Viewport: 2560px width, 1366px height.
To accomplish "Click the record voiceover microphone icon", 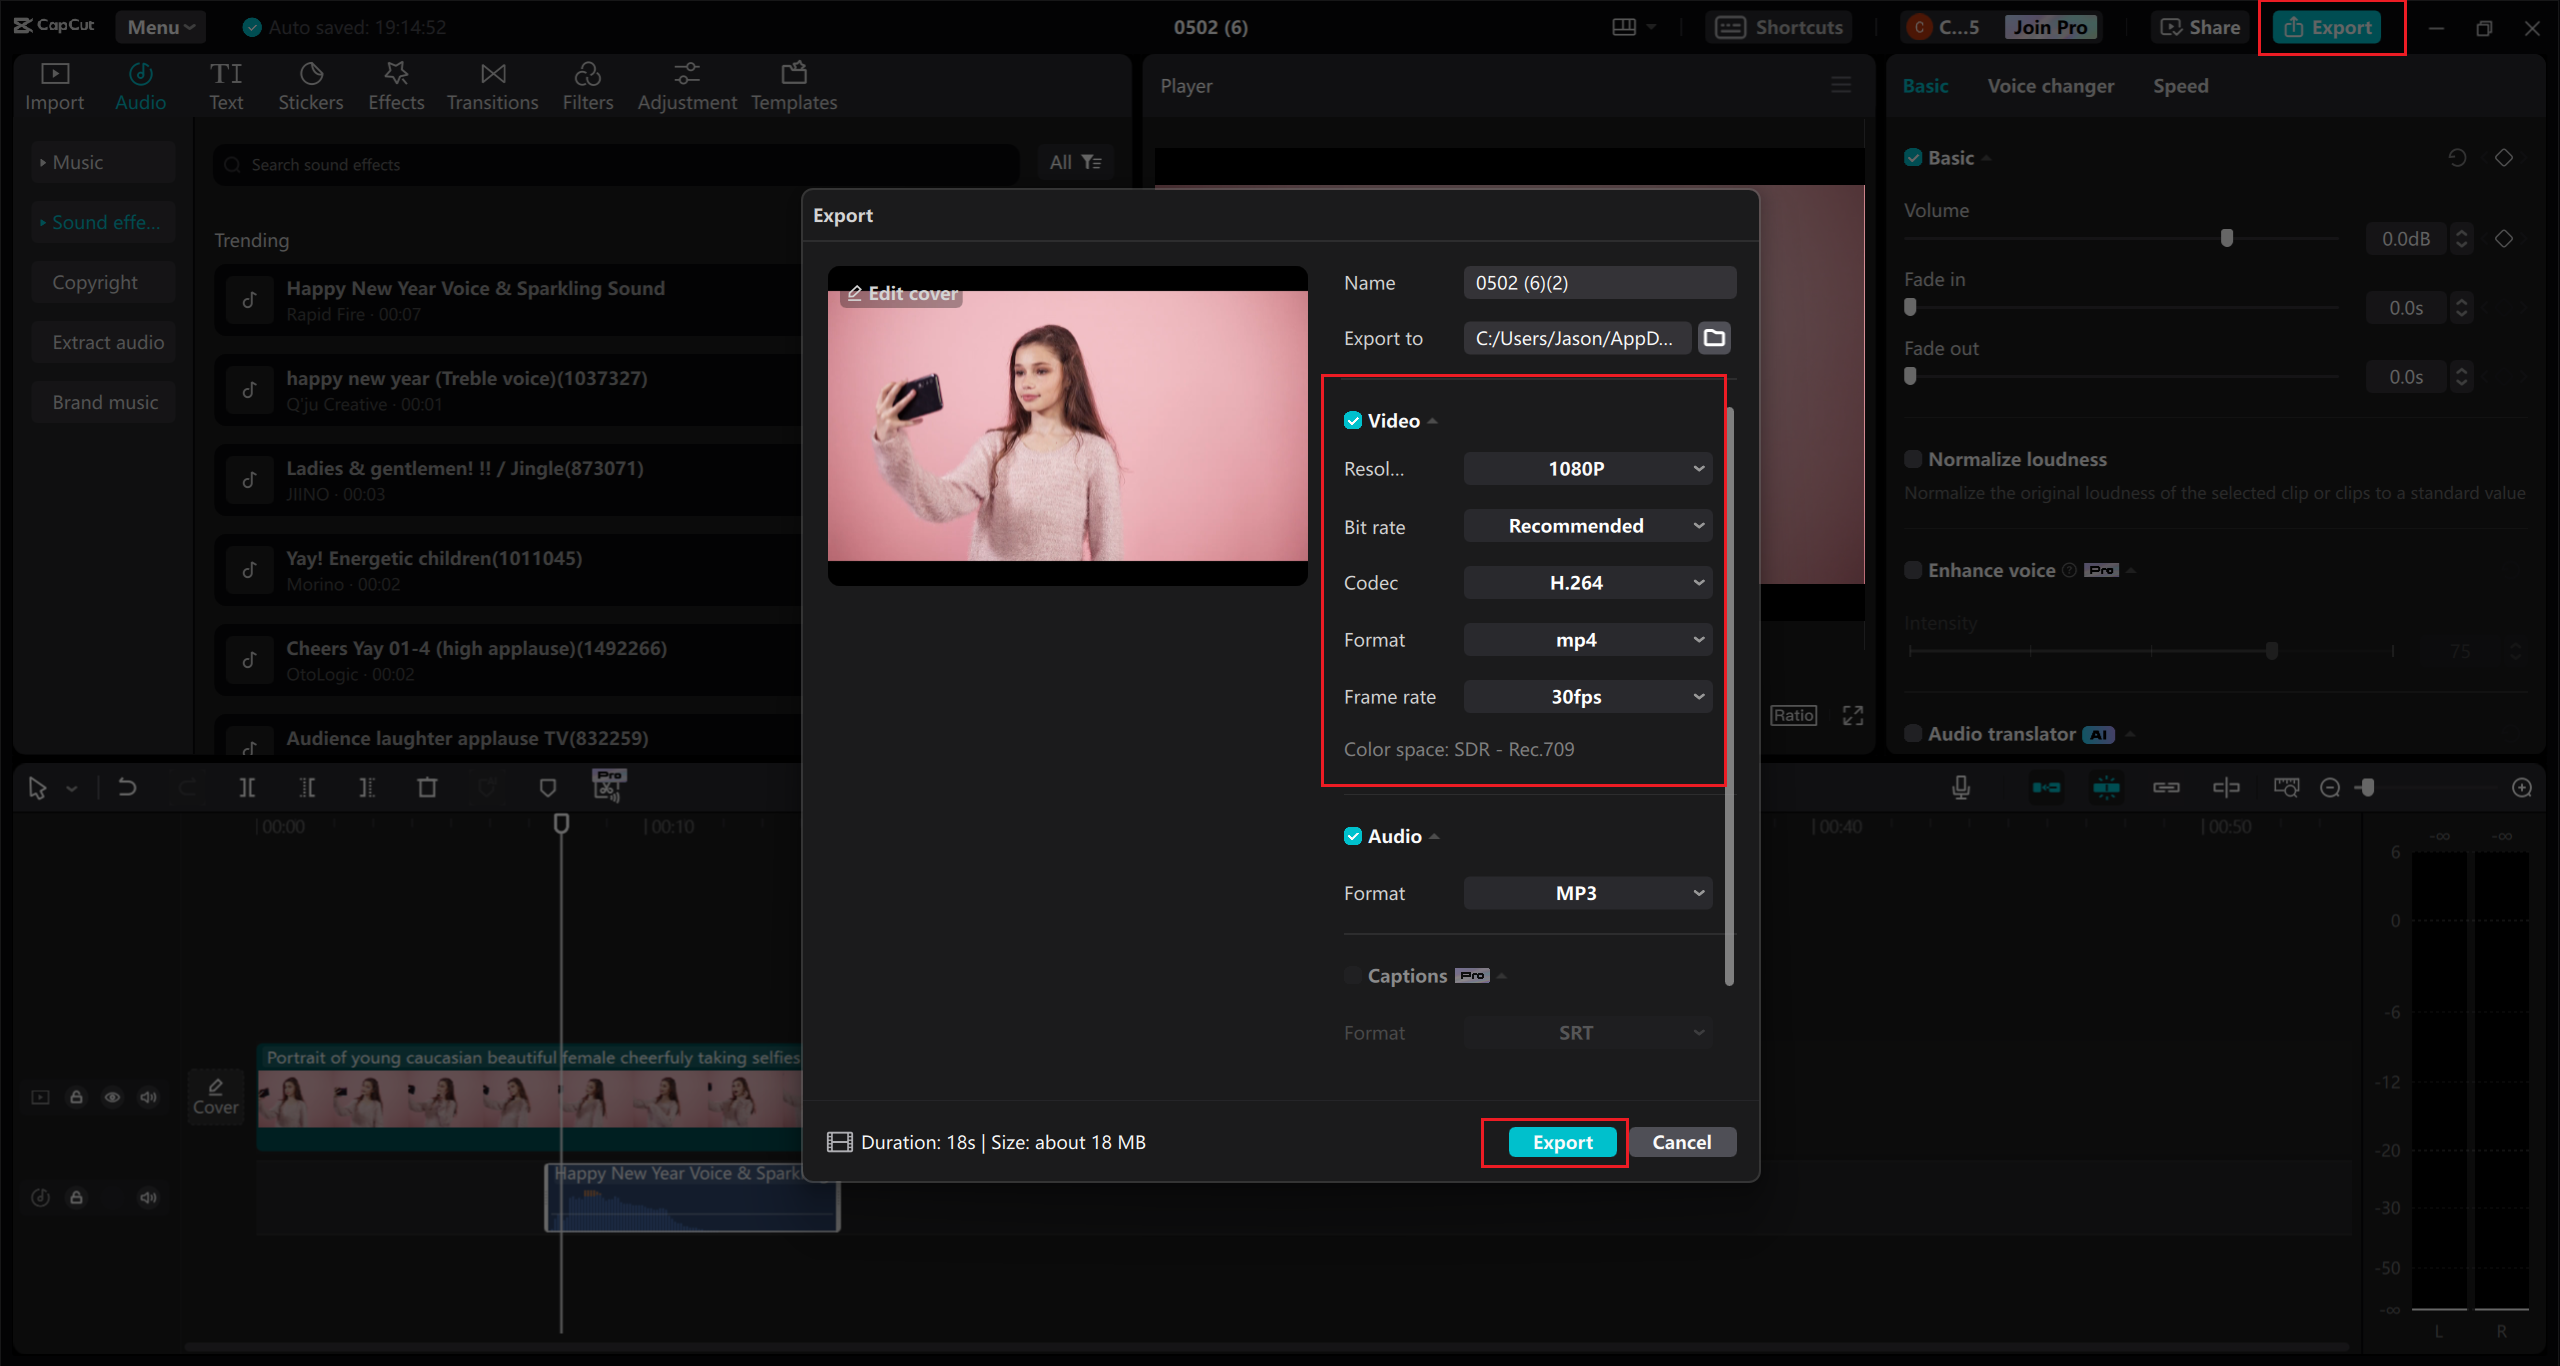I will (1962, 787).
